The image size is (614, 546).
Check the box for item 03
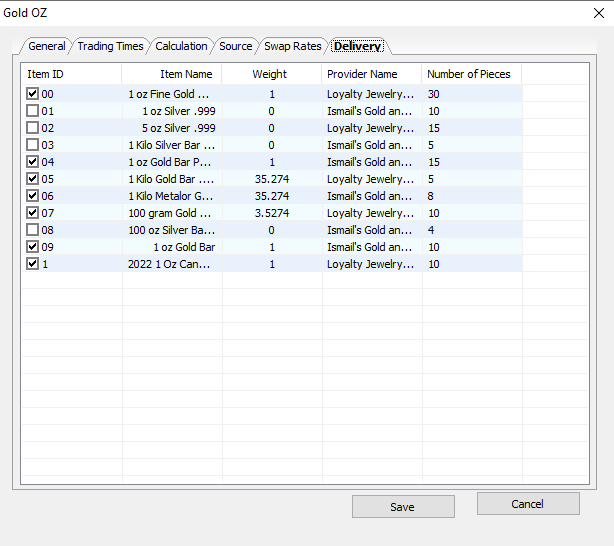click(x=33, y=145)
